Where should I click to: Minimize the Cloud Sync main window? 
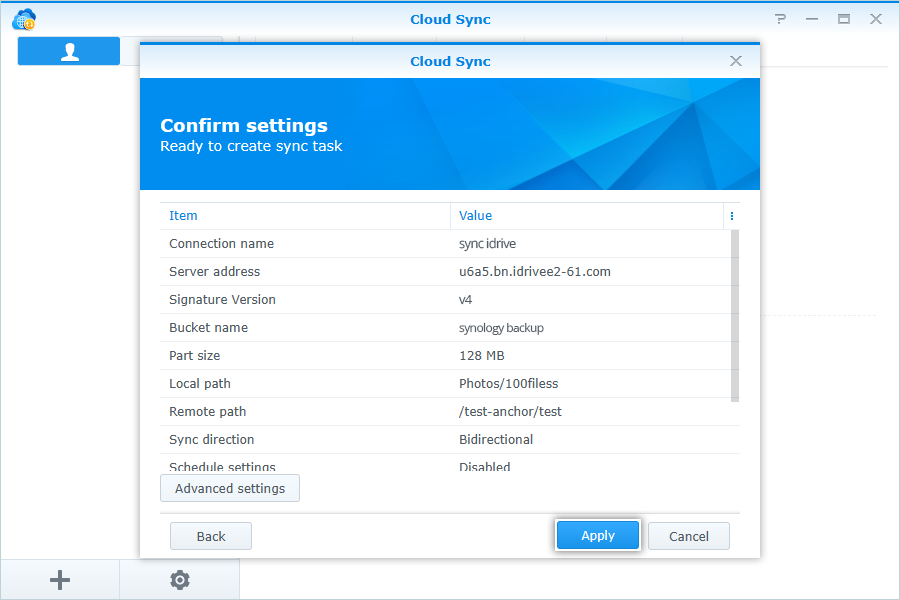(812, 19)
